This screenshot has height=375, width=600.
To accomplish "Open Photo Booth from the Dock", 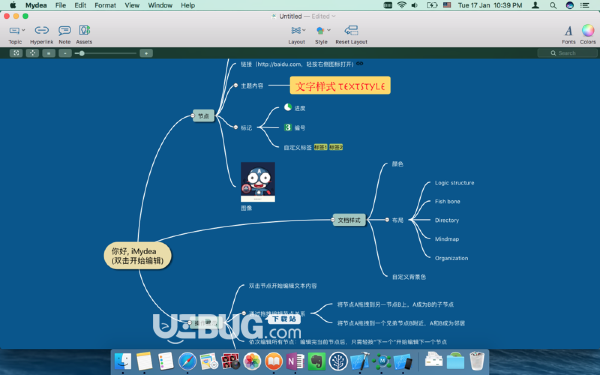I will (230, 361).
